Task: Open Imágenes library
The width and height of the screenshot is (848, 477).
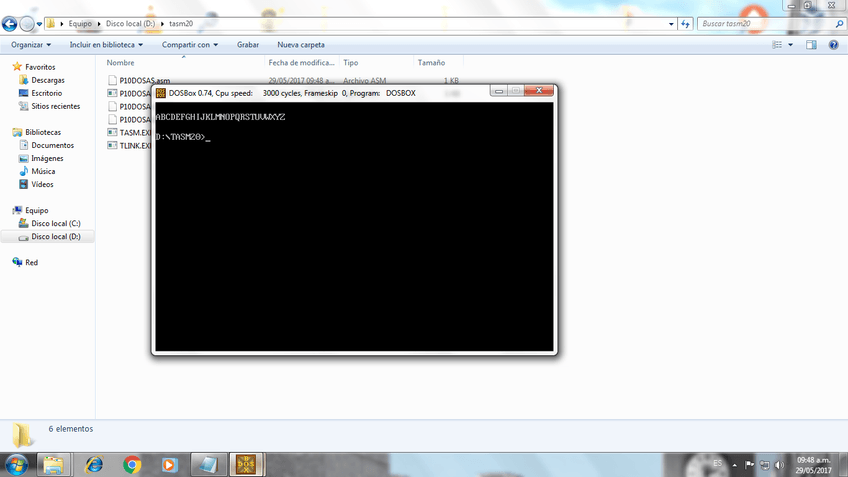Action: pyautogui.click(x=47, y=158)
